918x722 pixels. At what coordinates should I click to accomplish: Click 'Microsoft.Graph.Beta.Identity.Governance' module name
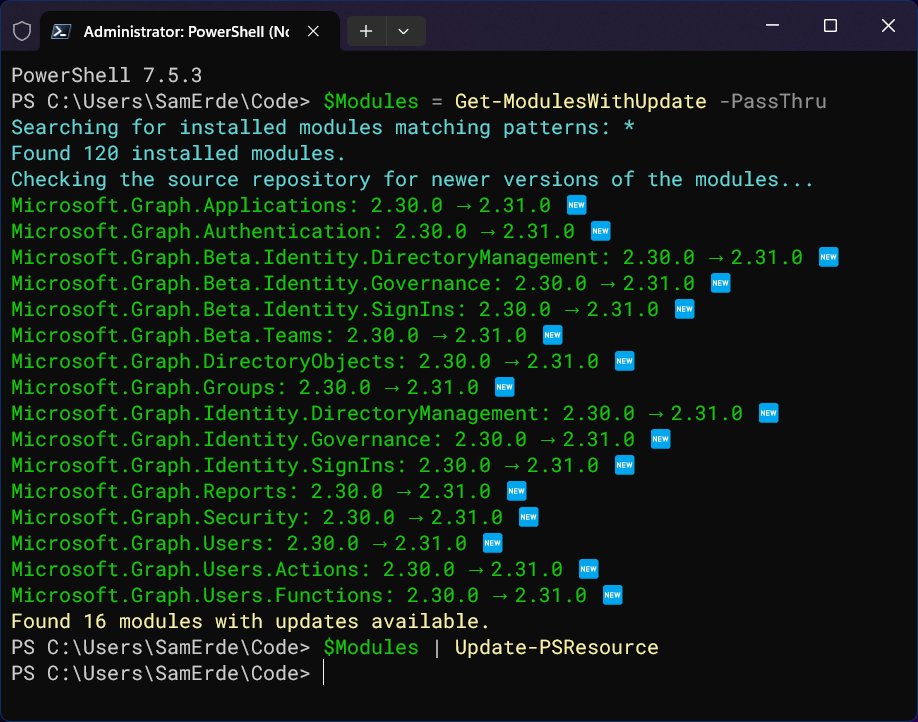[x=251, y=283]
